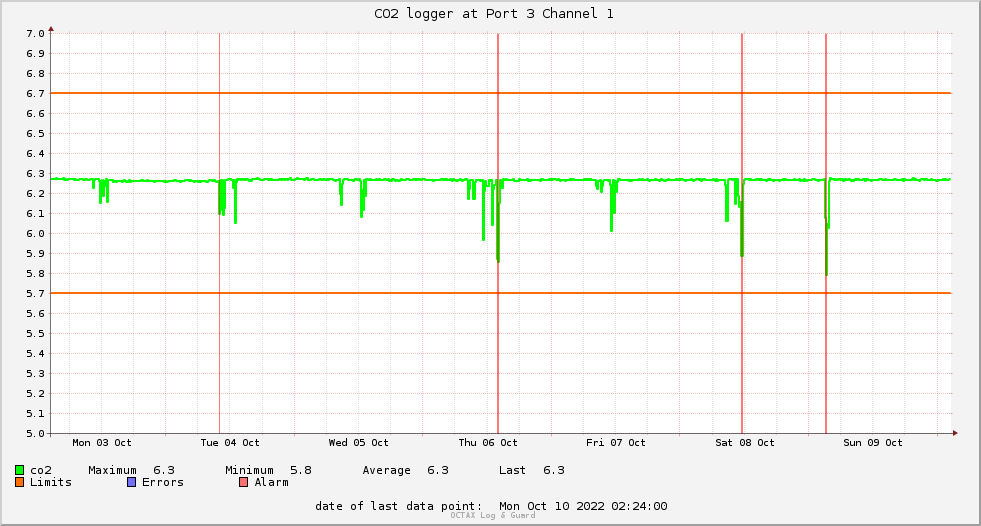This screenshot has width=981, height=526.
Task: Click the 6.3 y-axis value
Action: click(x=35, y=174)
